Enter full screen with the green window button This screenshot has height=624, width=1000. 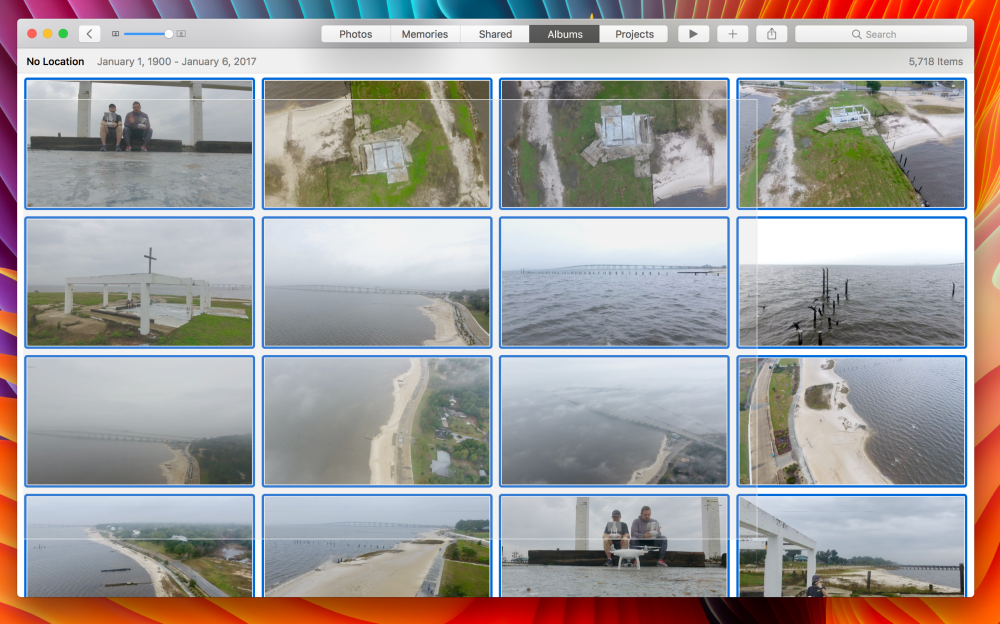pos(63,34)
